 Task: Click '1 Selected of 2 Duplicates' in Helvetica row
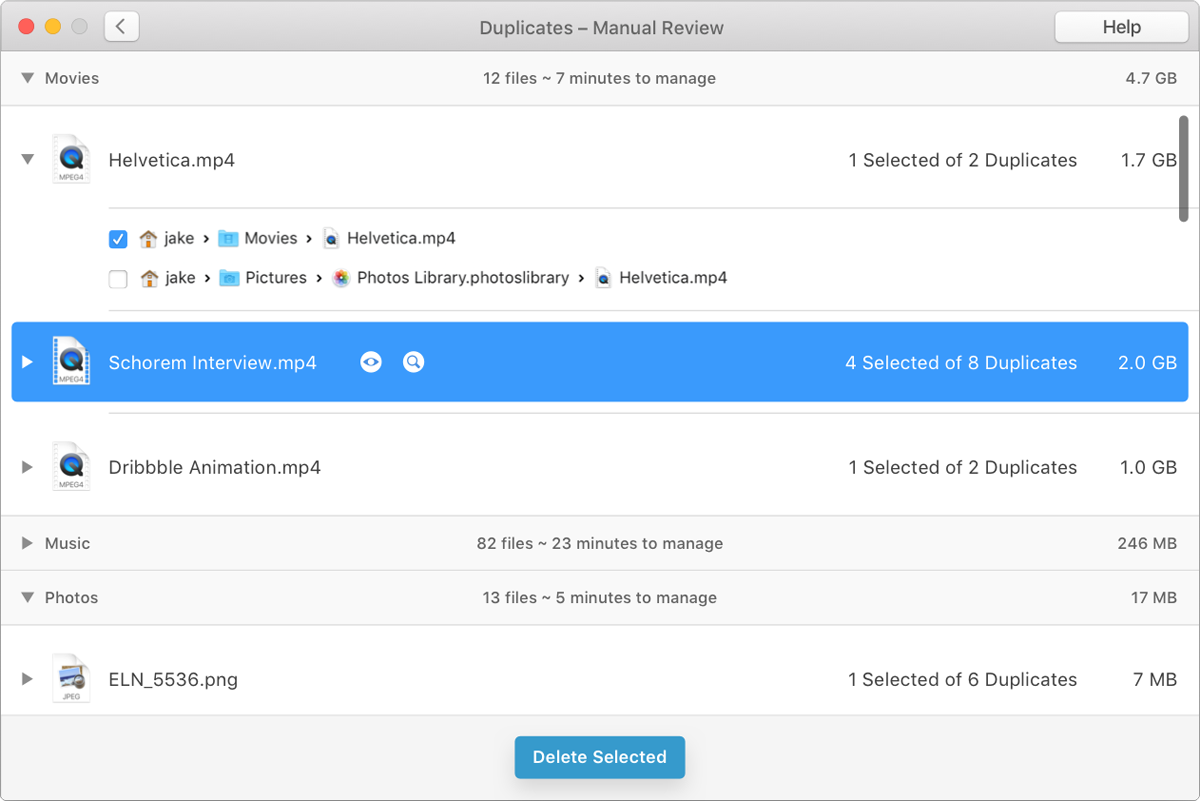point(963,160)
